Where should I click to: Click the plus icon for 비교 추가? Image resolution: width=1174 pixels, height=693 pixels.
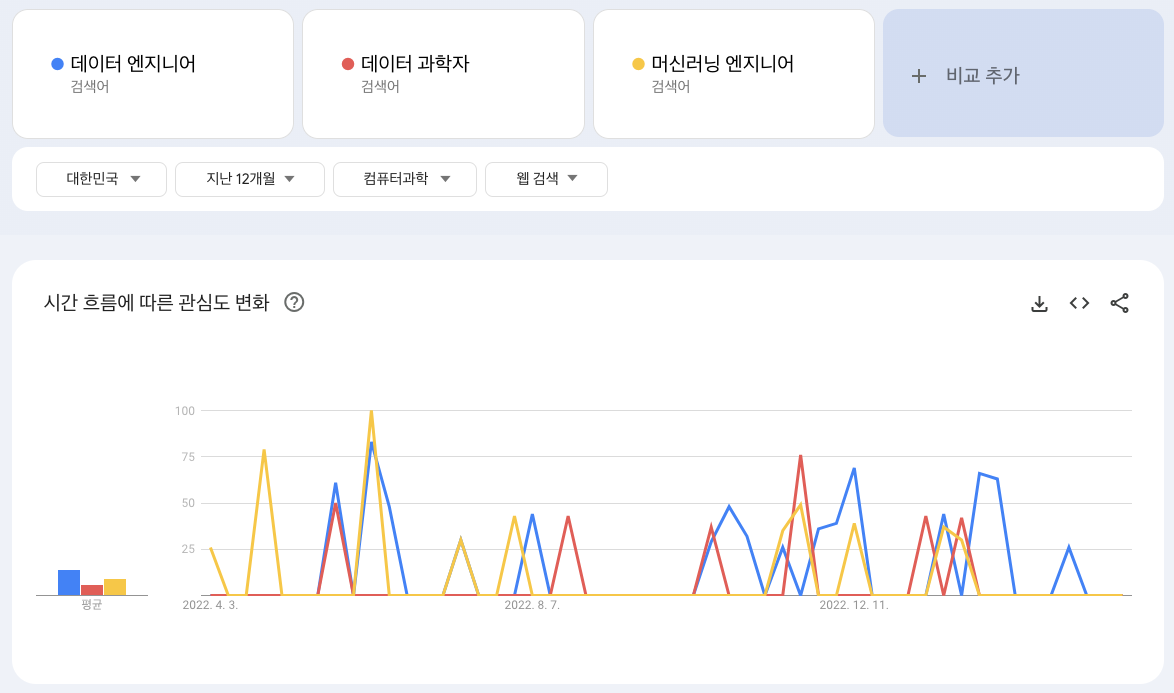(919, 76)
